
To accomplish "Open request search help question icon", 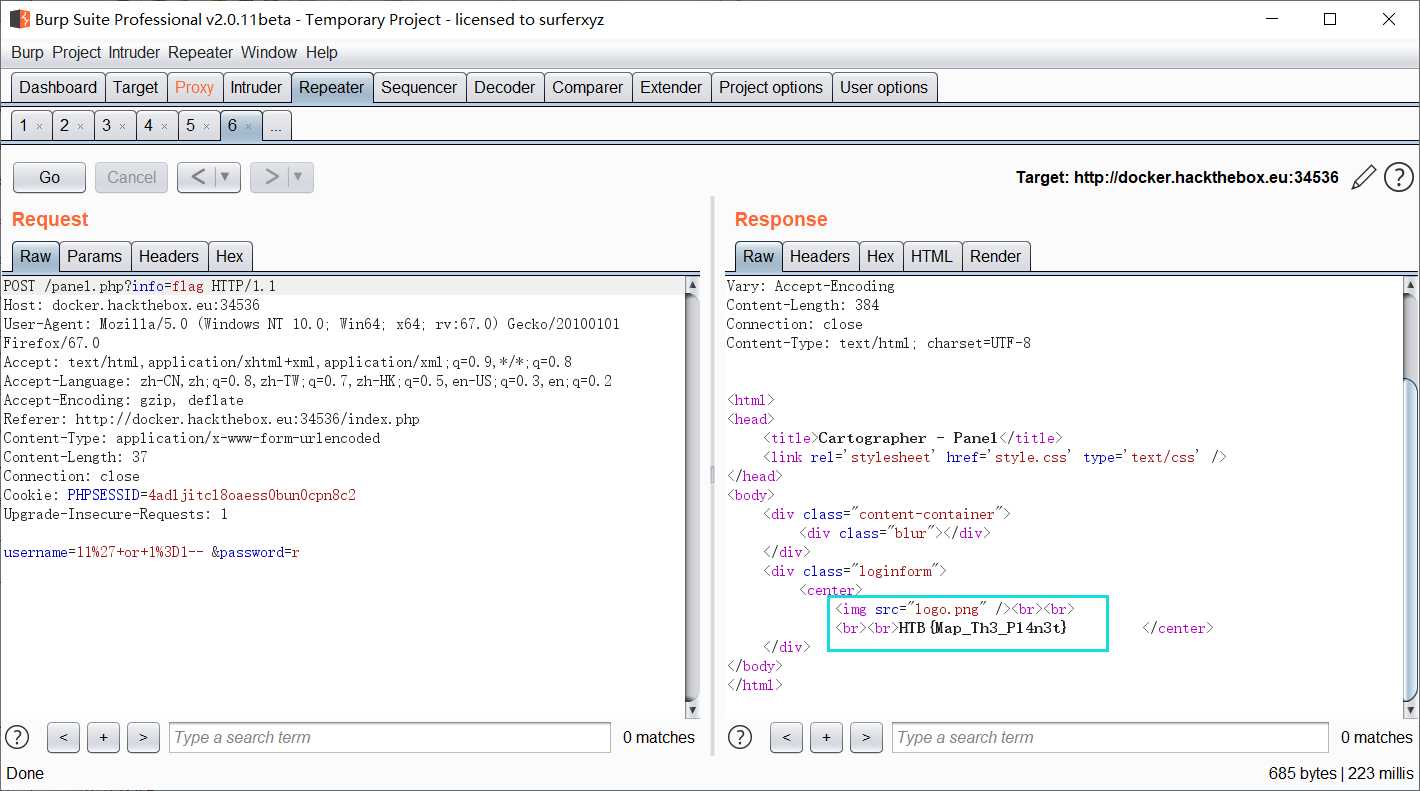I will [x=17, y=737].
